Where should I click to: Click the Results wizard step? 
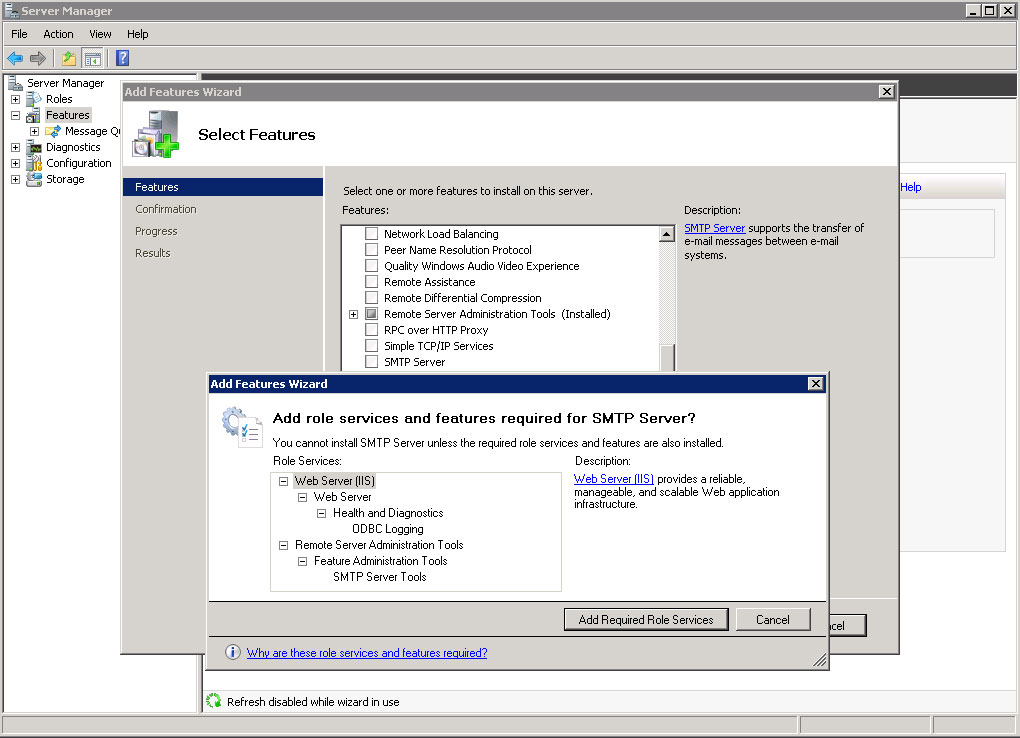pos(153,253)
